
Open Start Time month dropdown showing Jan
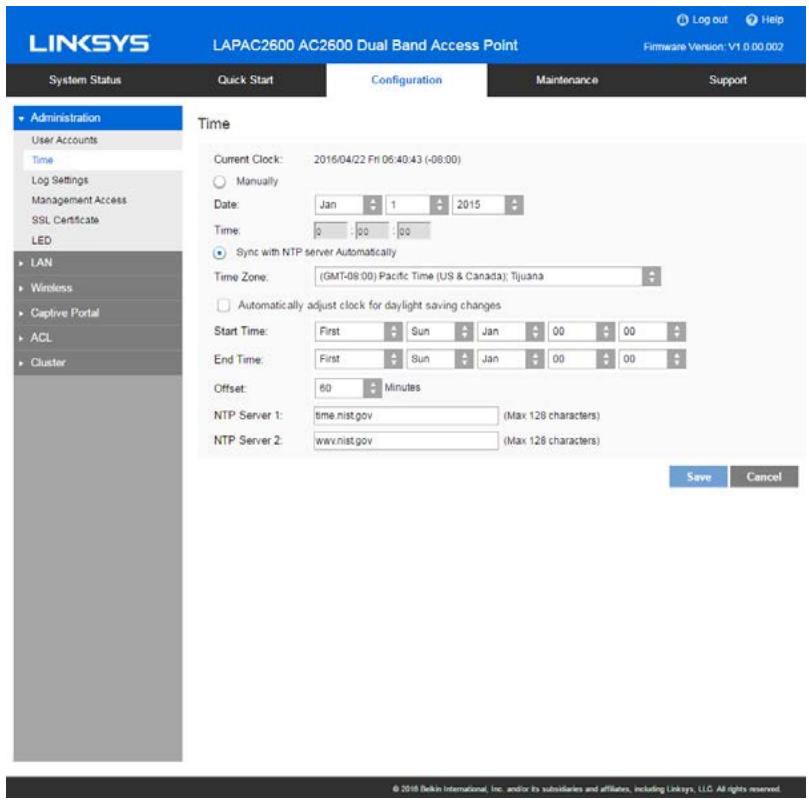511,332
